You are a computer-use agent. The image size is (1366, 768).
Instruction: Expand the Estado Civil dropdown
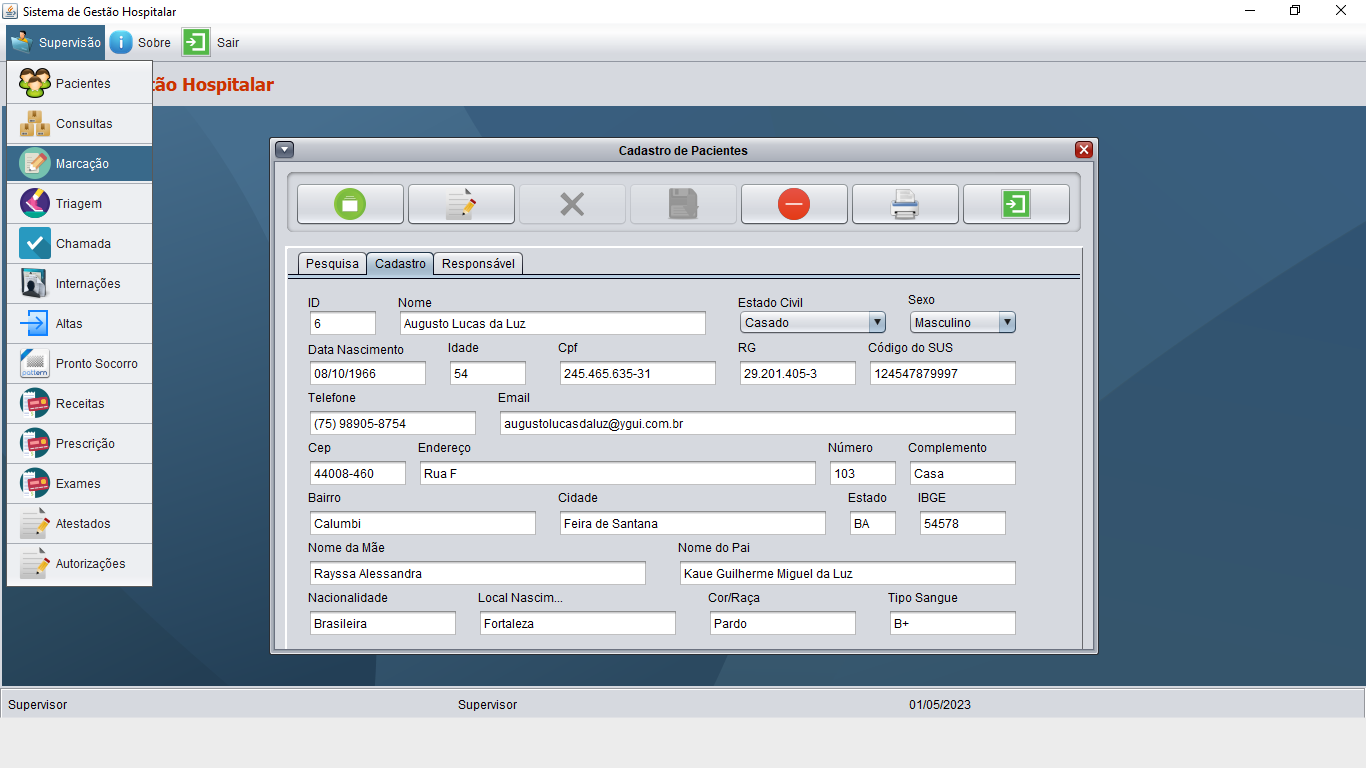tap(877, 322)
